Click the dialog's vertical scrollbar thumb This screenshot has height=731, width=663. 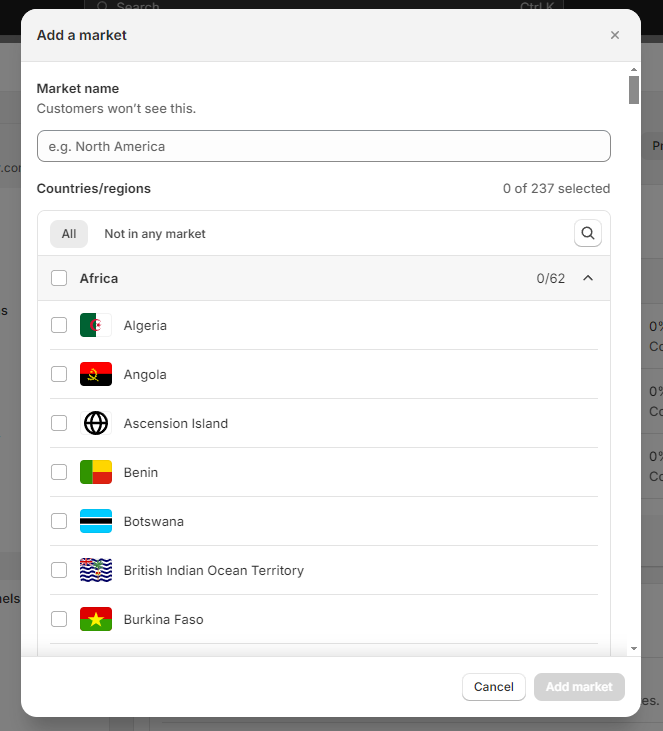click(634, 90)
